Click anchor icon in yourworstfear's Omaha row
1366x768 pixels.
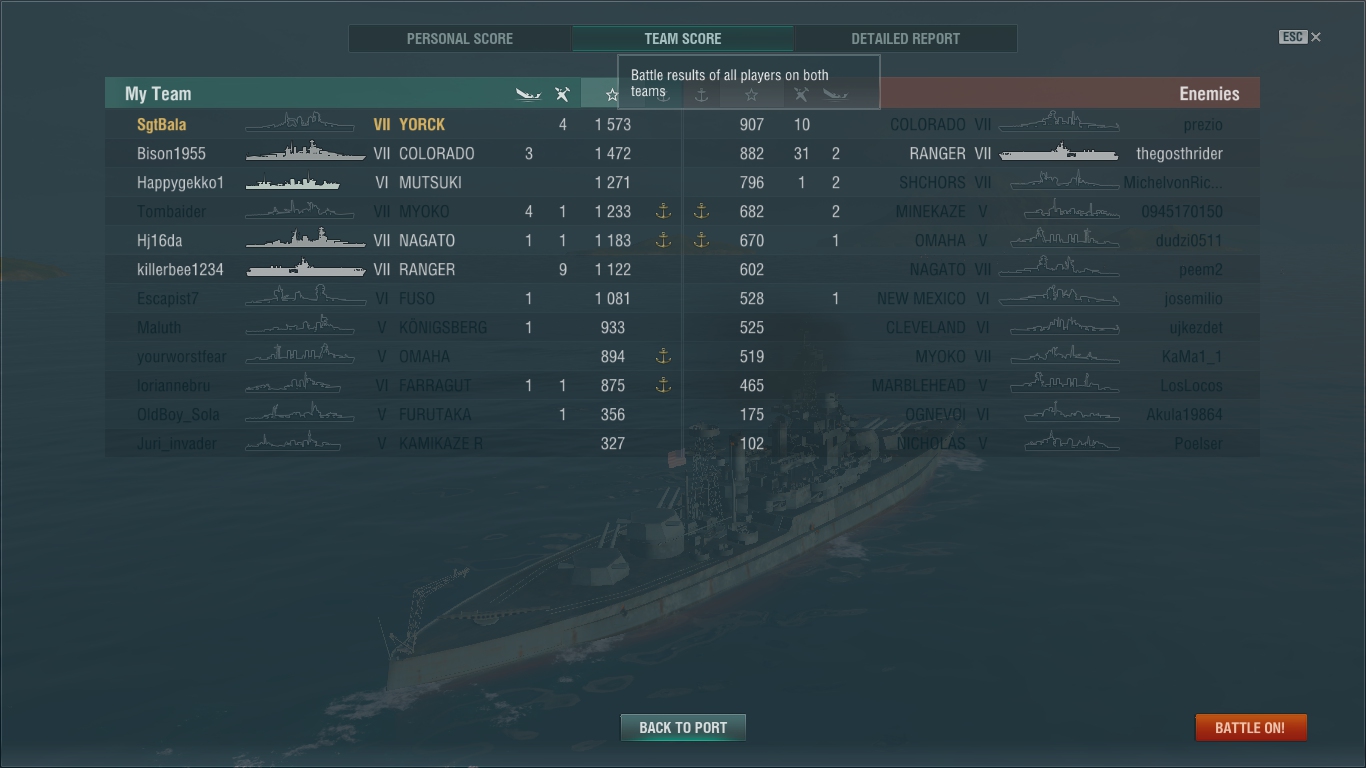(x=662, y=356)
